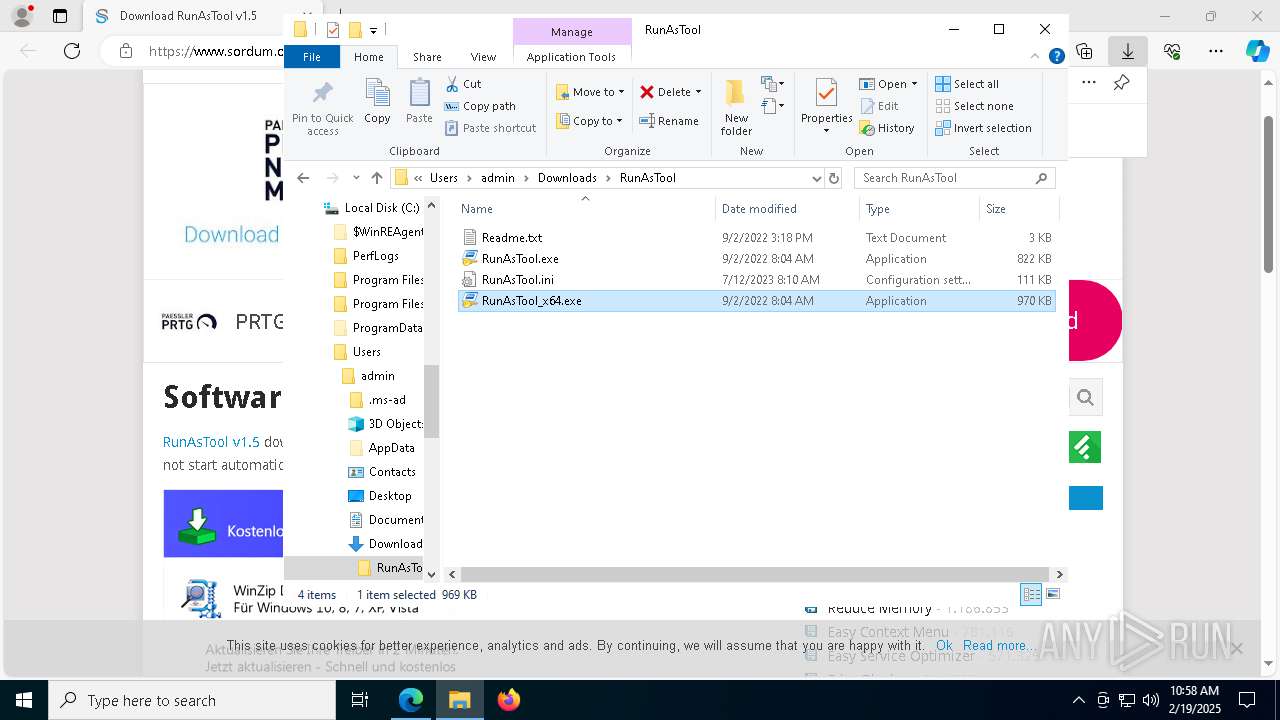Select RunAsTool_x64.exe file

pyautogui.click(x=756, y=301)
